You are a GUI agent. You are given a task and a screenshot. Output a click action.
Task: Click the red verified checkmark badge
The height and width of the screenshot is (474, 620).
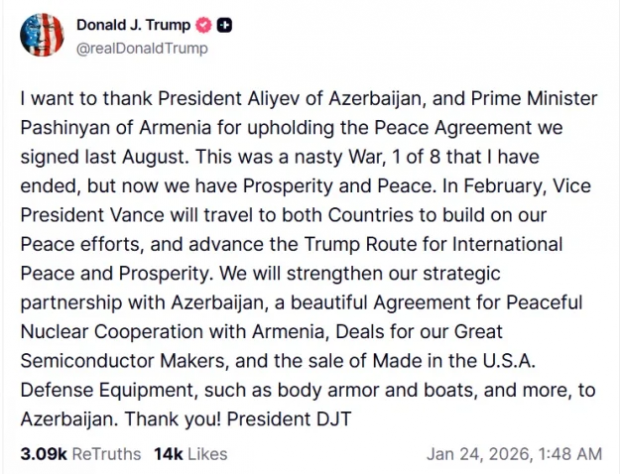(x=205, y=26)
